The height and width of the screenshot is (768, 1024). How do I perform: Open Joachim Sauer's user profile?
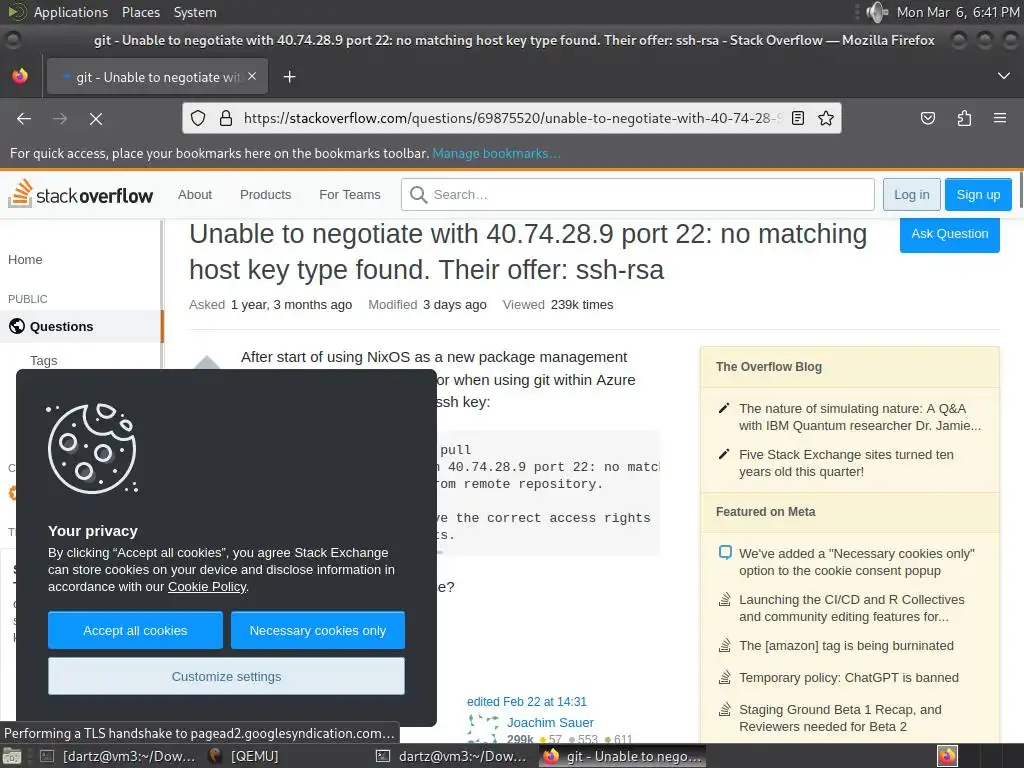pos(550,722)
